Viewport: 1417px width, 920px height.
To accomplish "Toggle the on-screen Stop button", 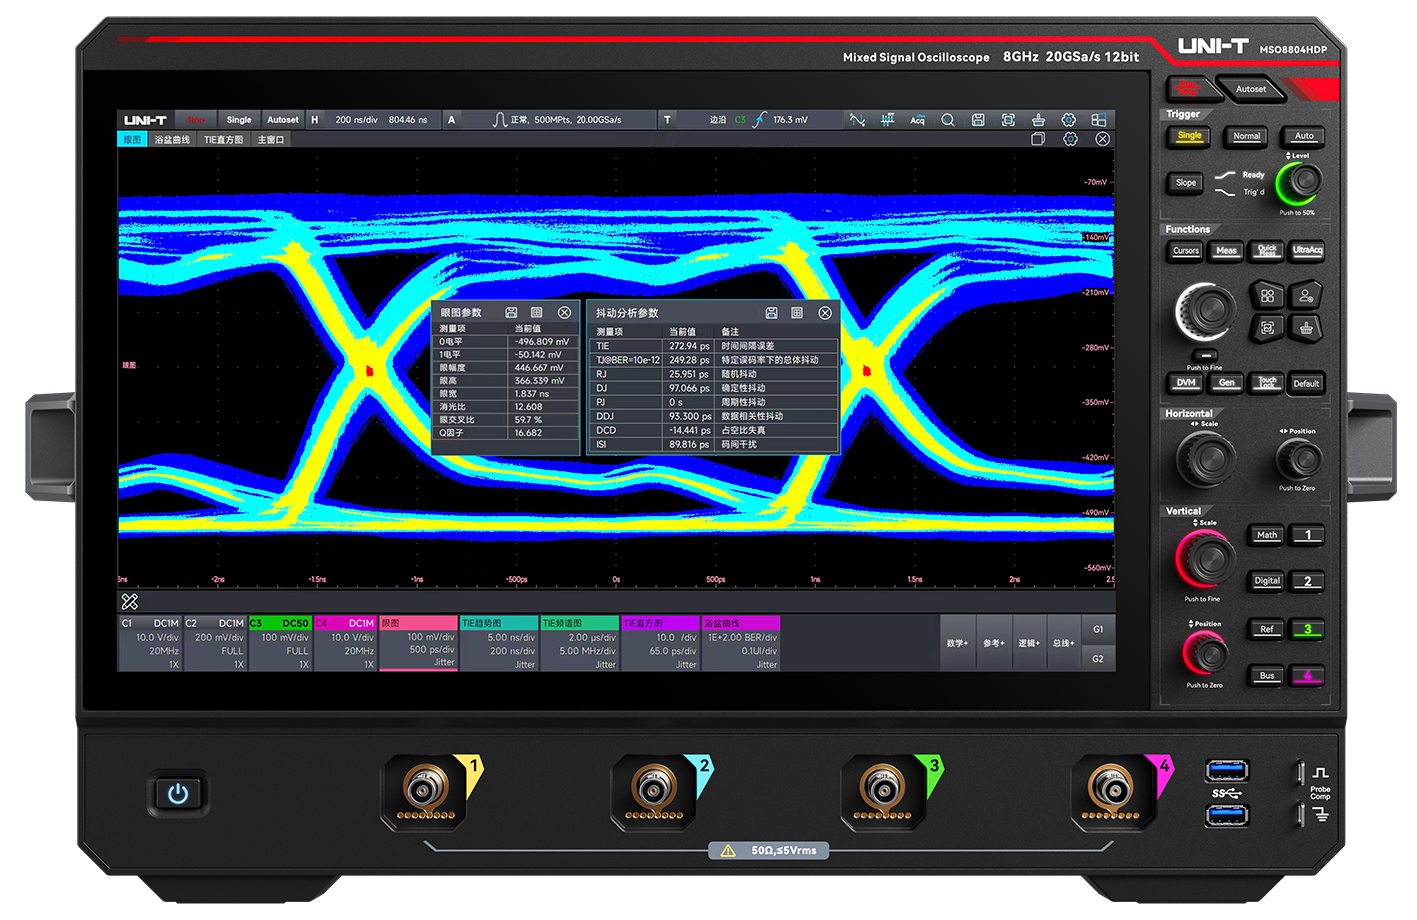I will coord(195,120).
